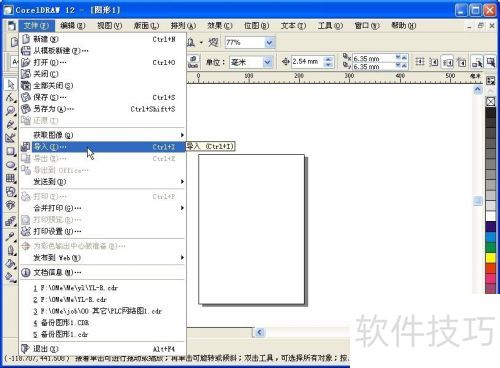Select the Outline tool
500x368 pixels.
[x=10, y=250]
